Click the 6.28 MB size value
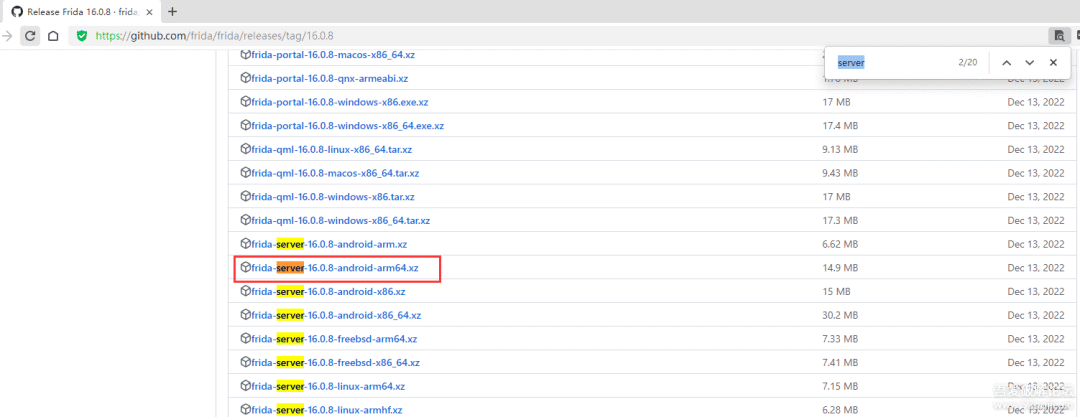The image size is (1080, 417). tap(840, 410)
